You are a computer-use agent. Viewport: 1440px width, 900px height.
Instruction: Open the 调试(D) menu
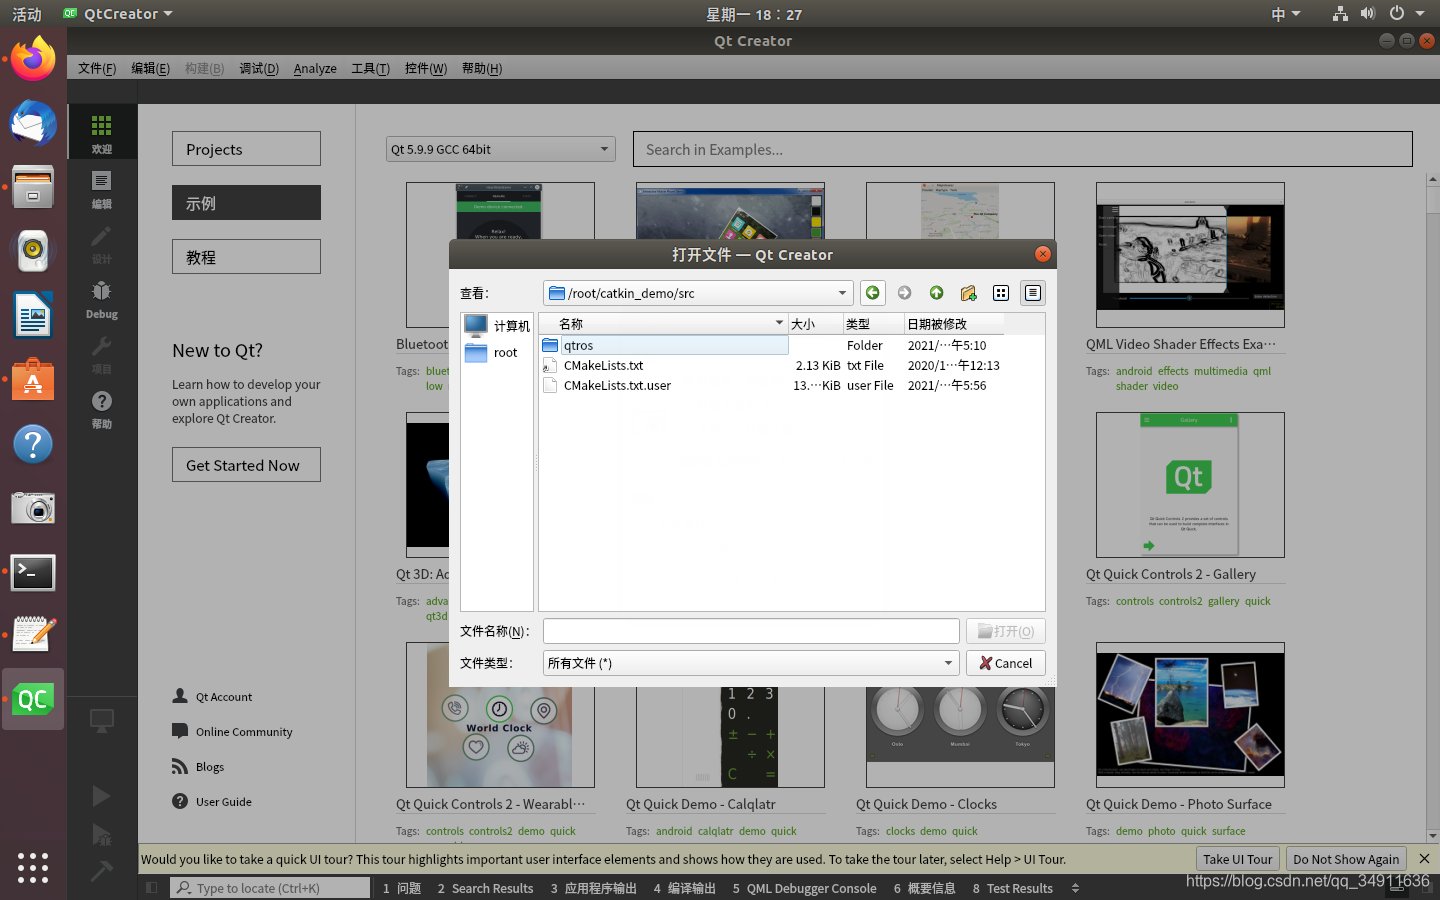pyautogui.click(x=259, y=68)
